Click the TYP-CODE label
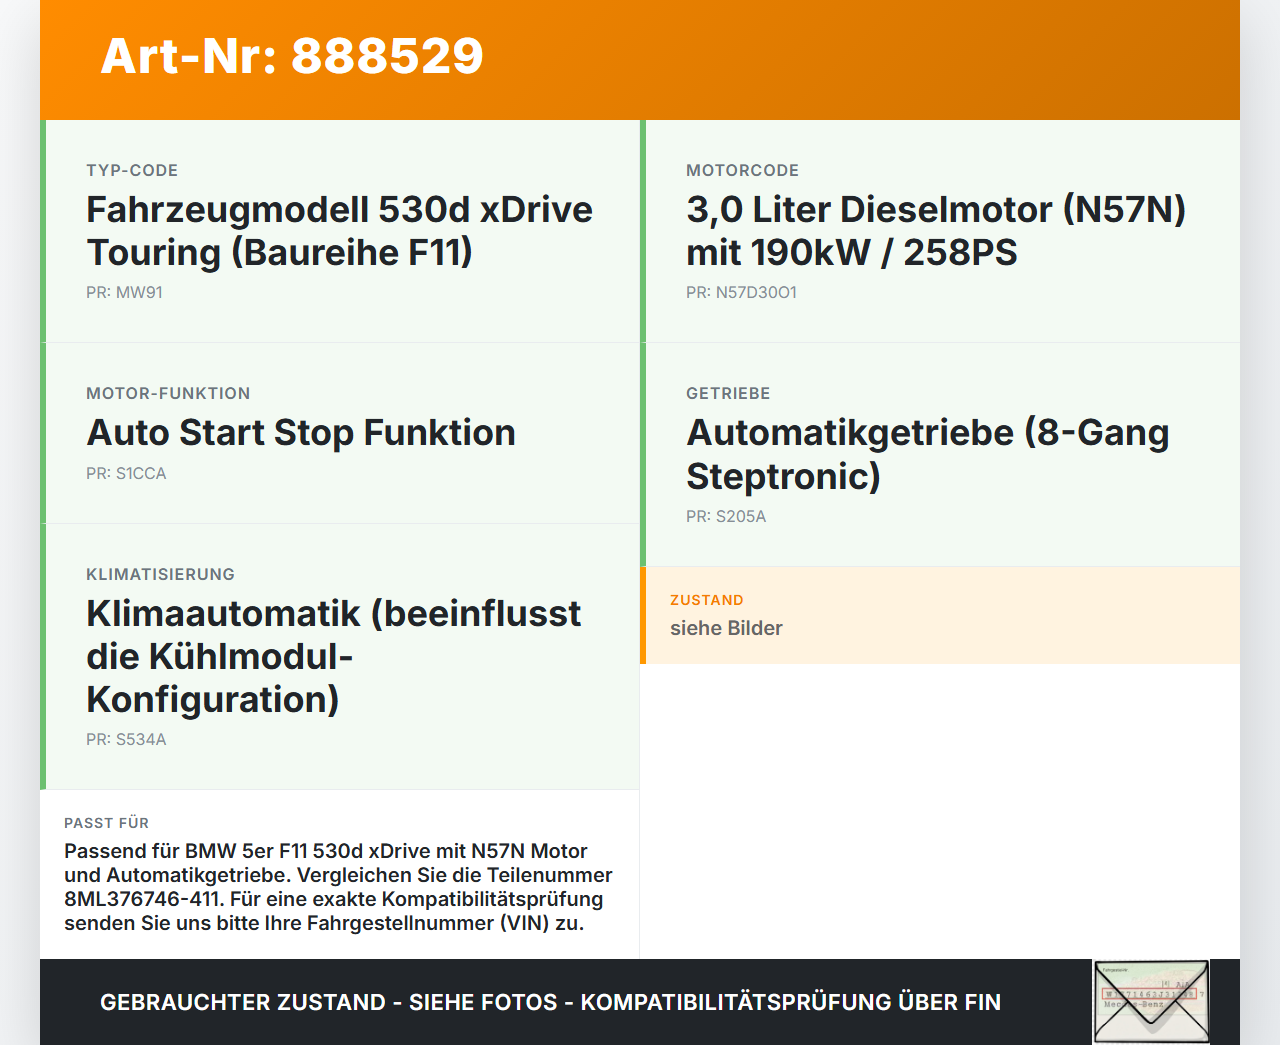 [132, 171]
